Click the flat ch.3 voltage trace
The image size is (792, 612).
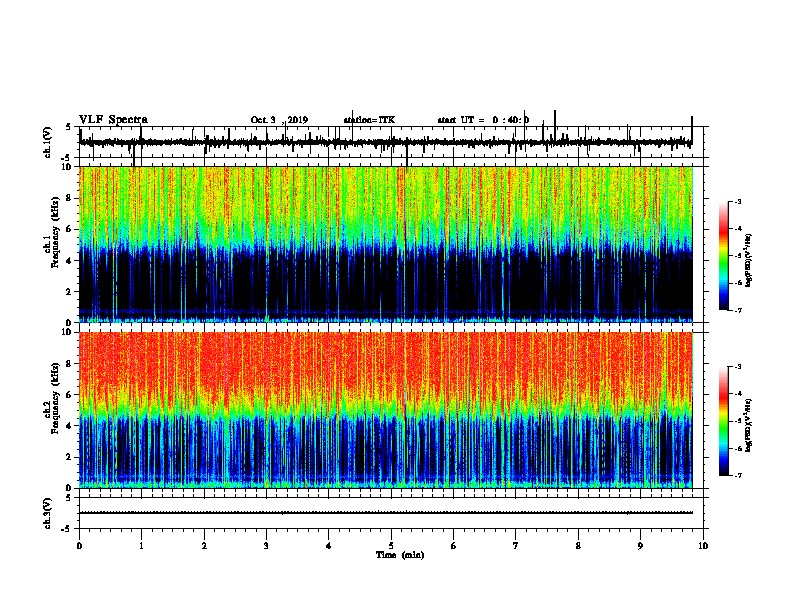click(x=385, y=513)
